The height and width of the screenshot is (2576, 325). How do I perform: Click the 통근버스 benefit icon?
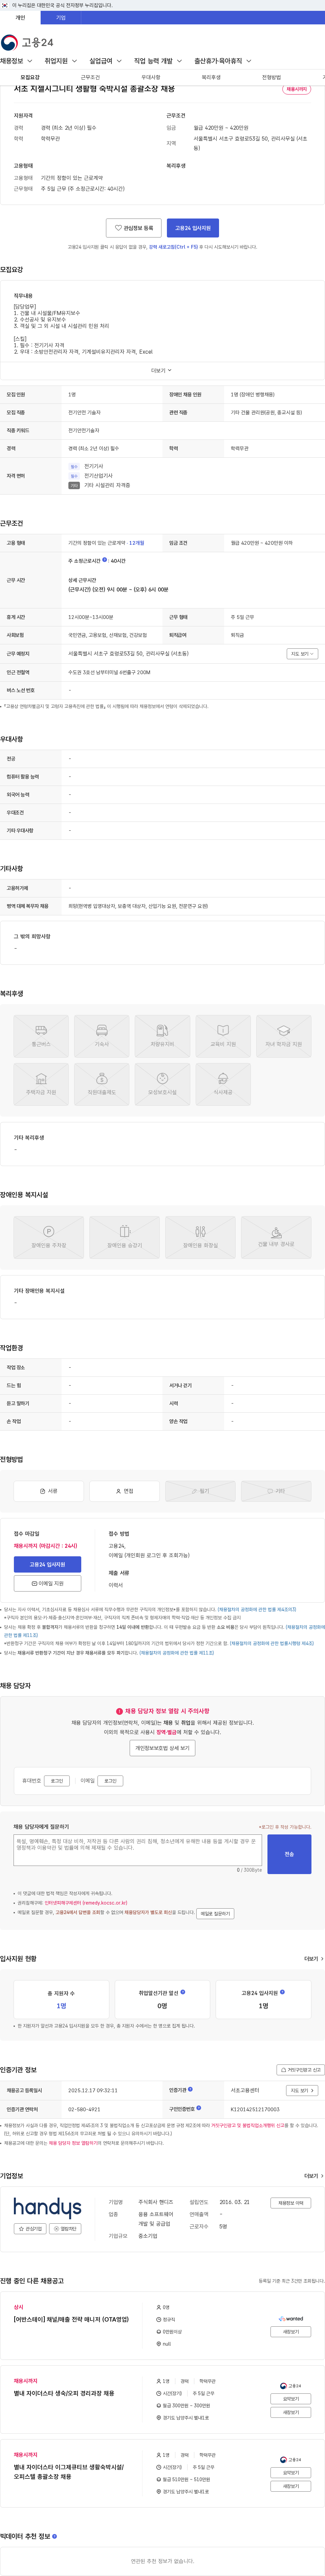click(x=41, y=1036)
